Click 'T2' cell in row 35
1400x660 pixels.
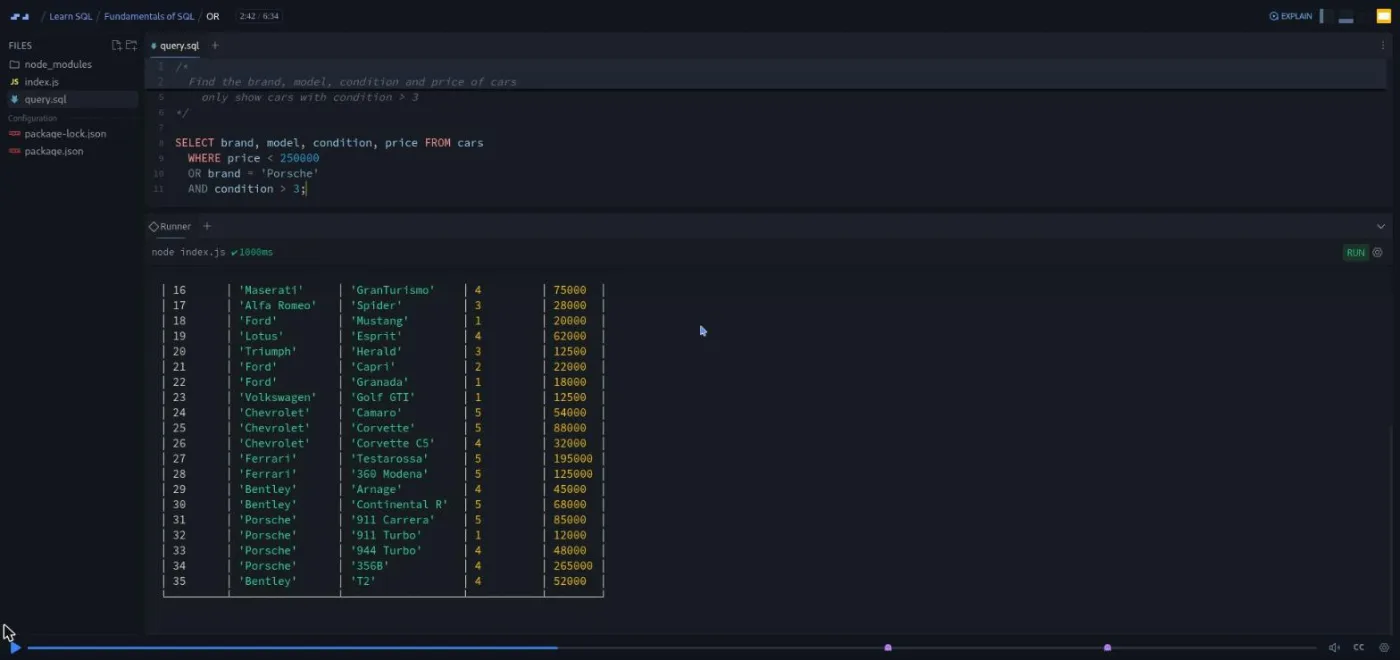363,581
